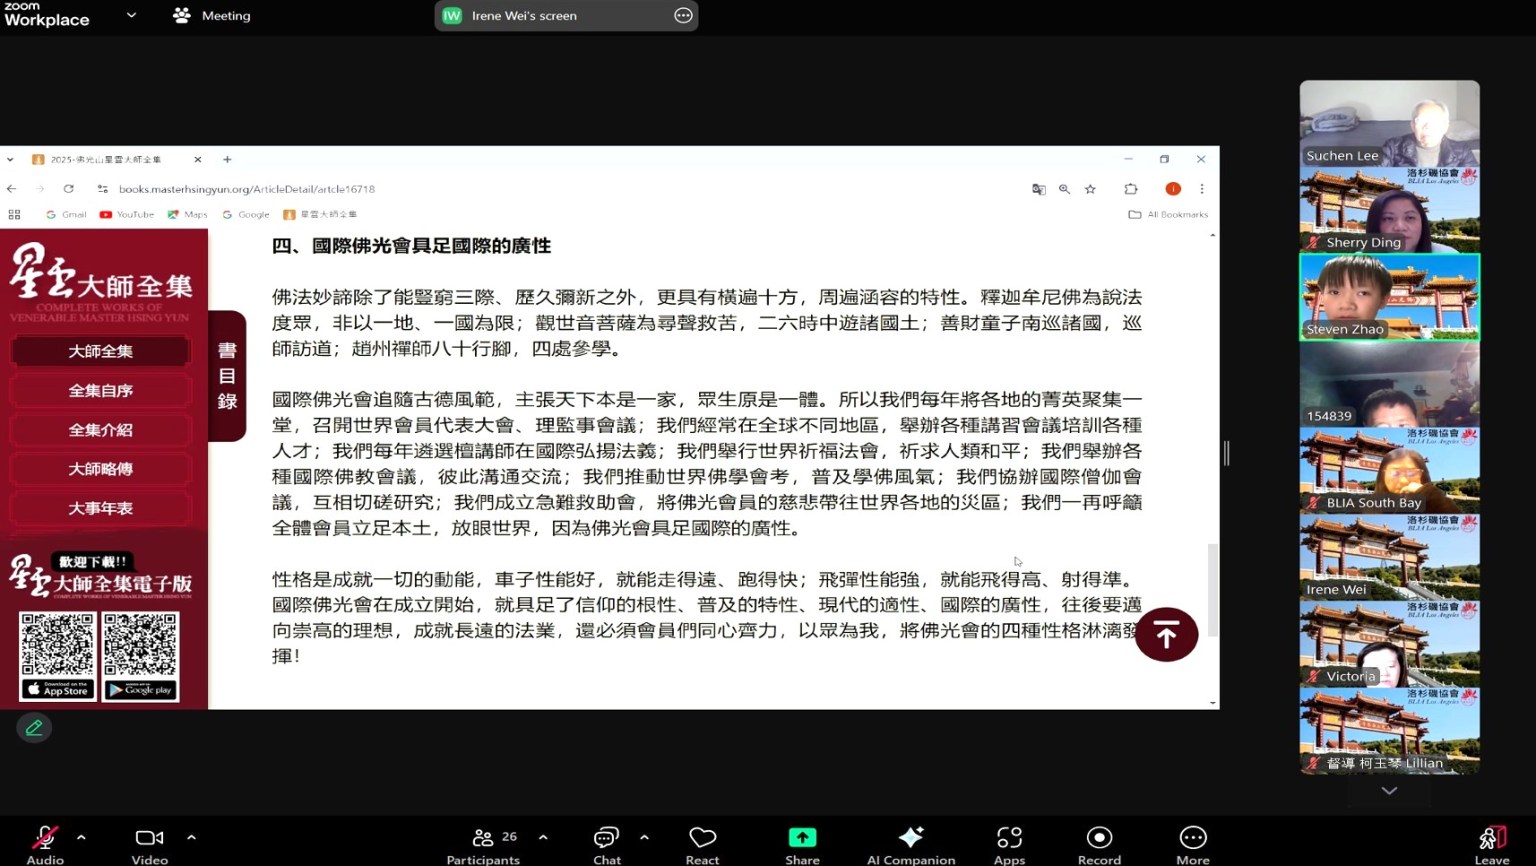Viewport: 1536px width, 866px height.
Task: Open the Apps panel
Action: 1009,845
